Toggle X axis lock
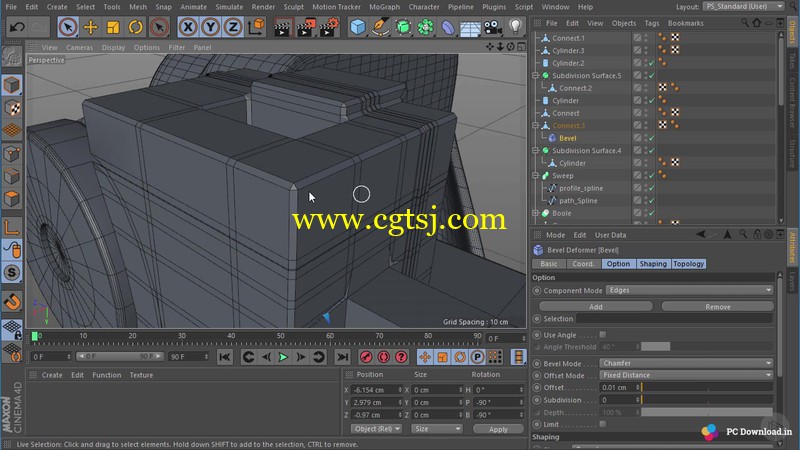 pyautogui.click(x=188, y=27)
